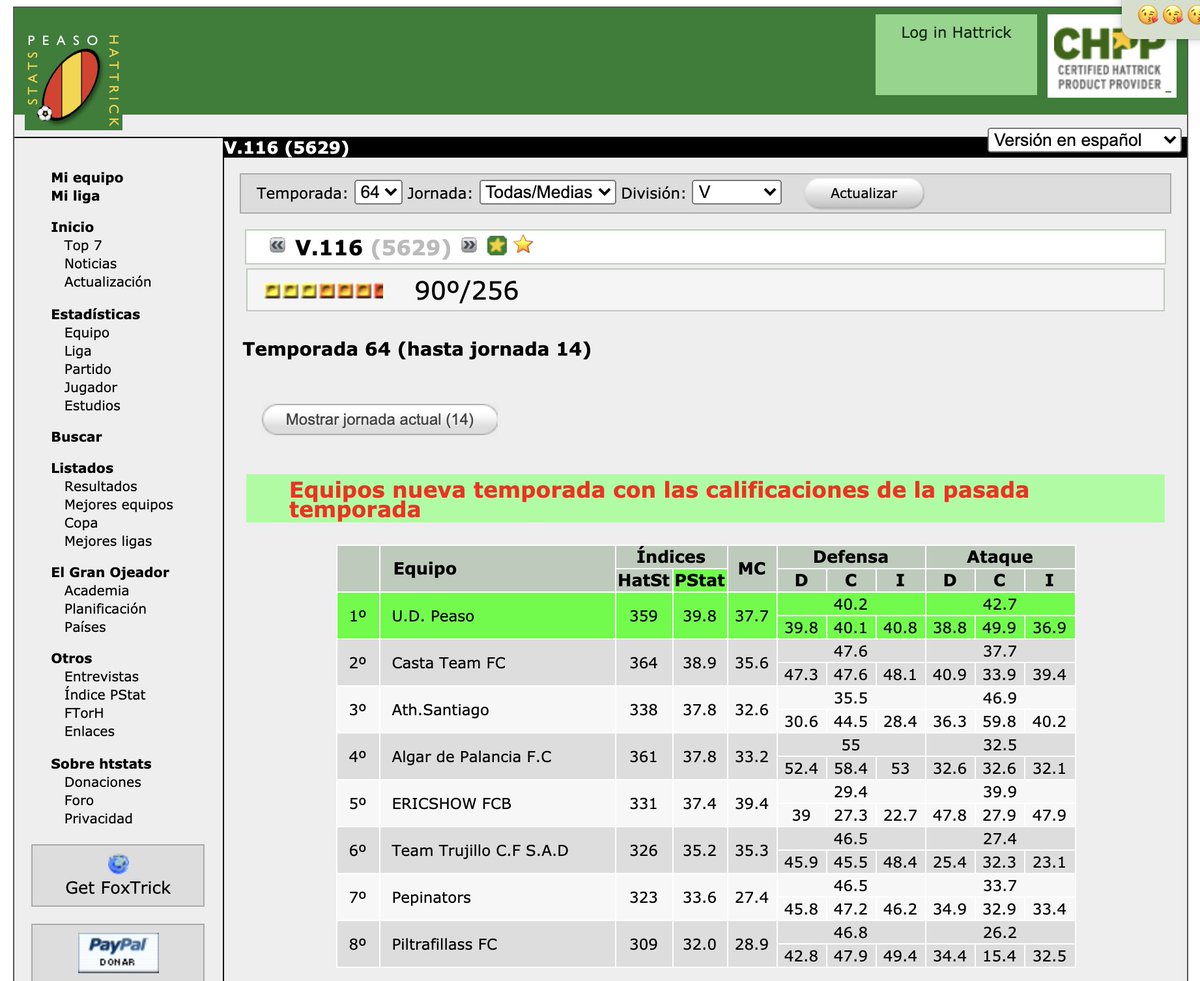The image size is (1200, 981).
Task: Click the V.116 (5629) league title
Action: click(373, 246)
